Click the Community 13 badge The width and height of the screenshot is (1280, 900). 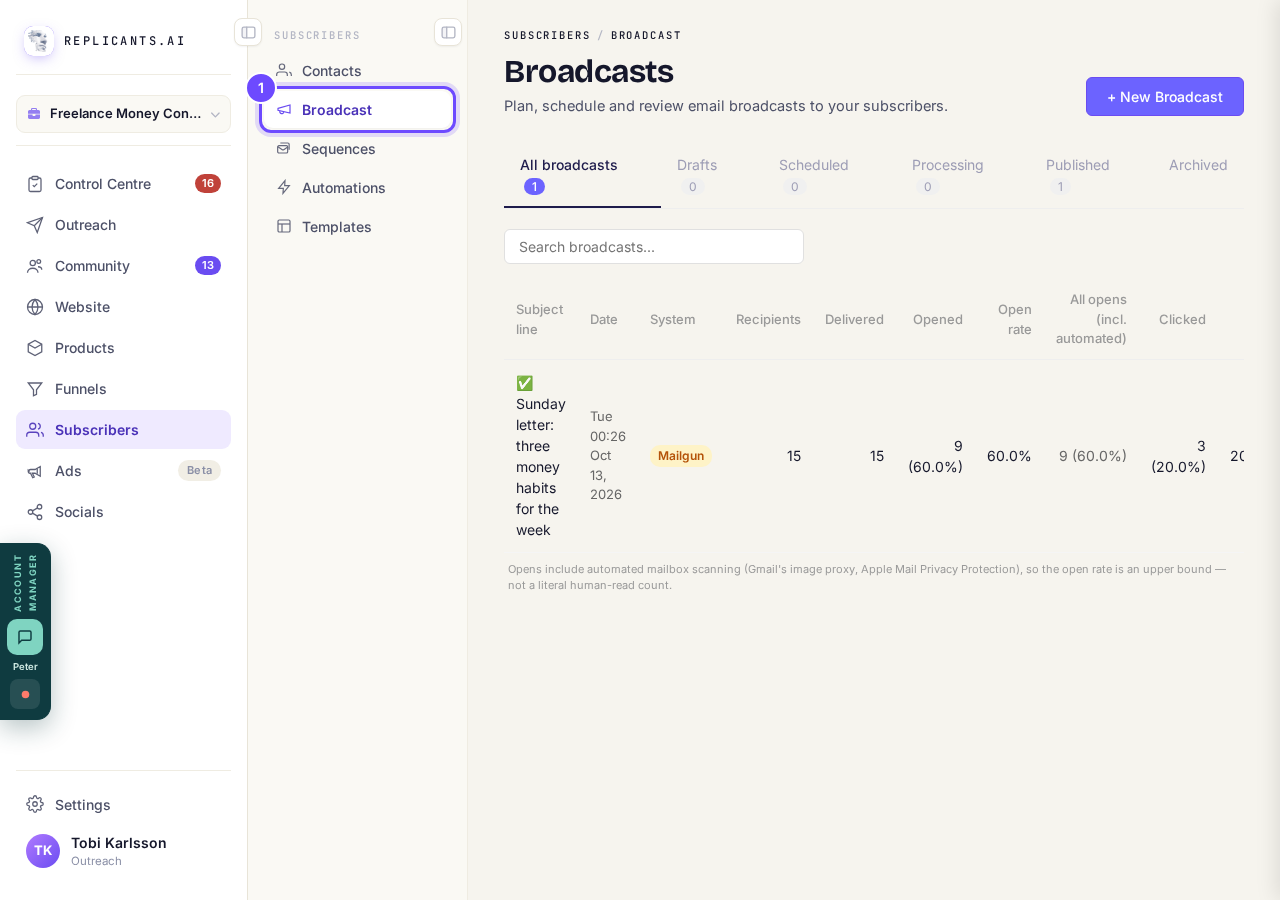[208, 266]
